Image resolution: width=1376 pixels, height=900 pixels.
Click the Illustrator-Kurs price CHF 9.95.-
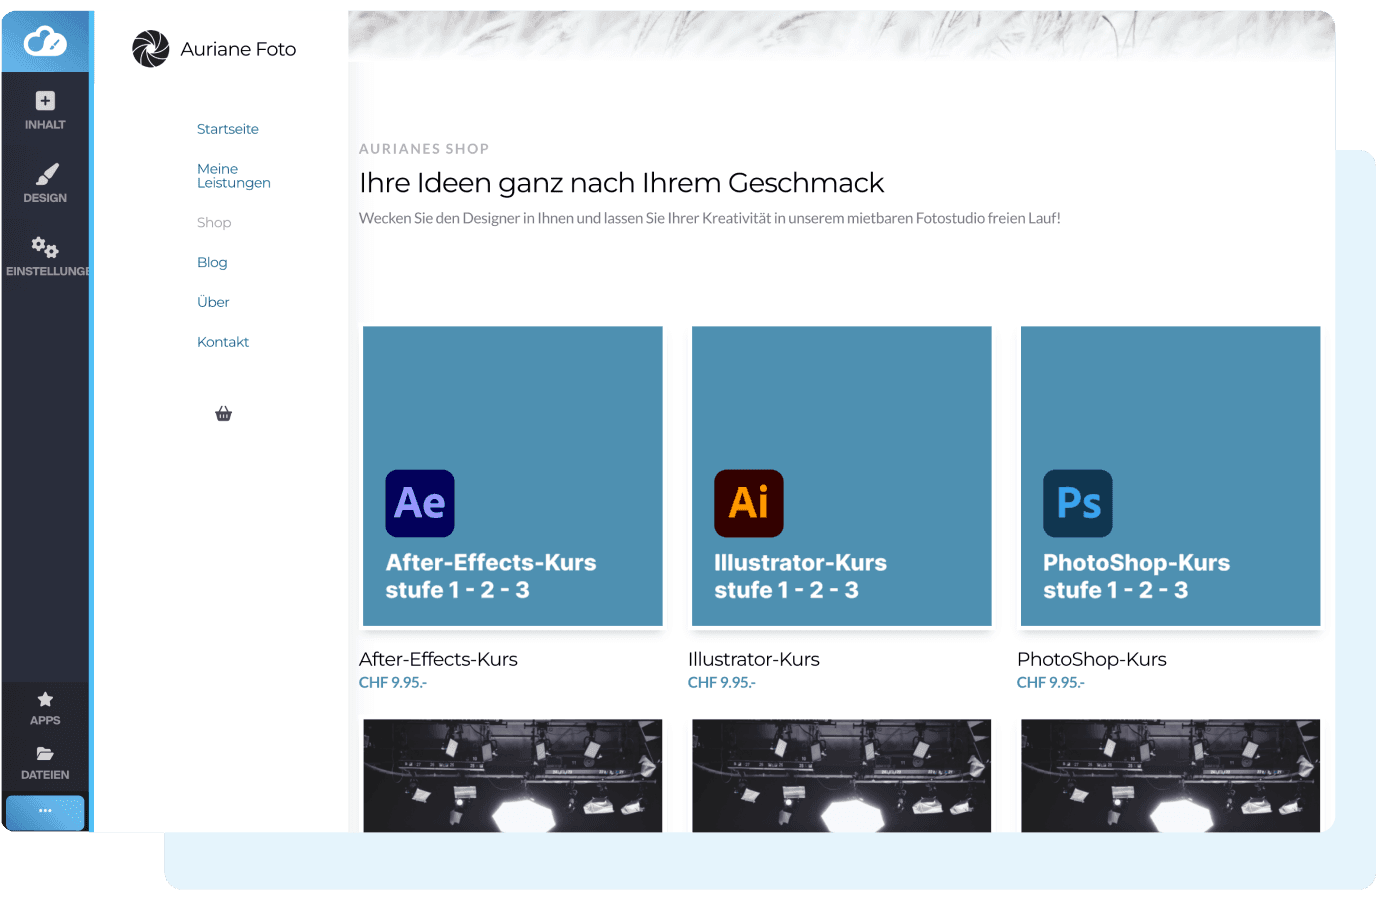coord(722,683)
